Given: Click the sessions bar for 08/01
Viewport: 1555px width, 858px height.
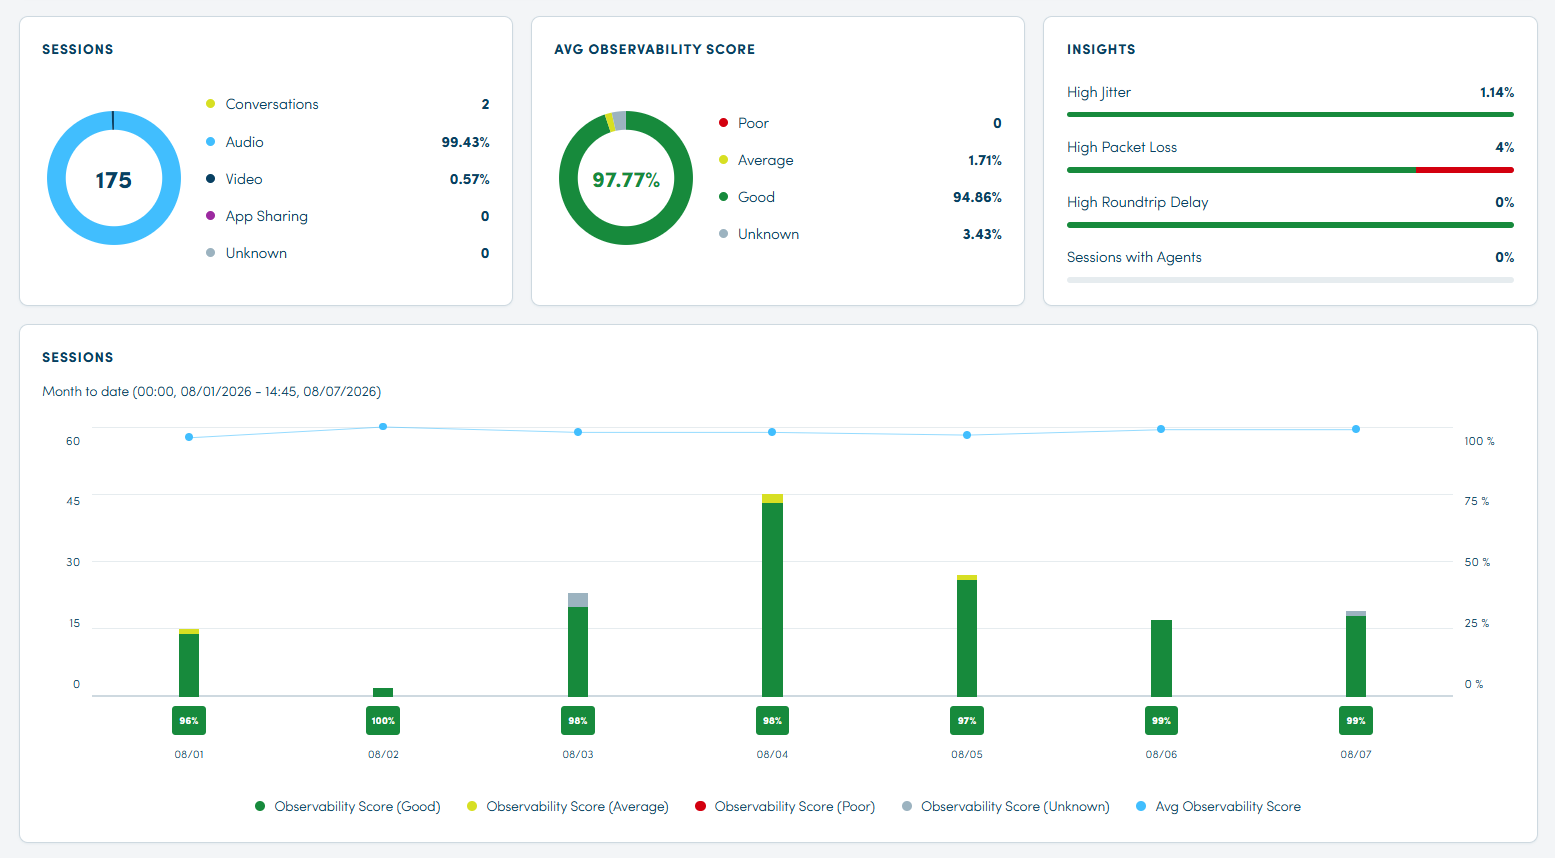Looking at the screenshot, I should (x=189, y=663).
